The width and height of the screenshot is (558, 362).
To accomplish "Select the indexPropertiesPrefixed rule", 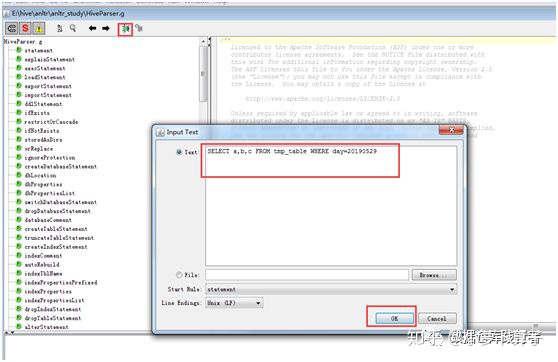I will click(61, 282).
